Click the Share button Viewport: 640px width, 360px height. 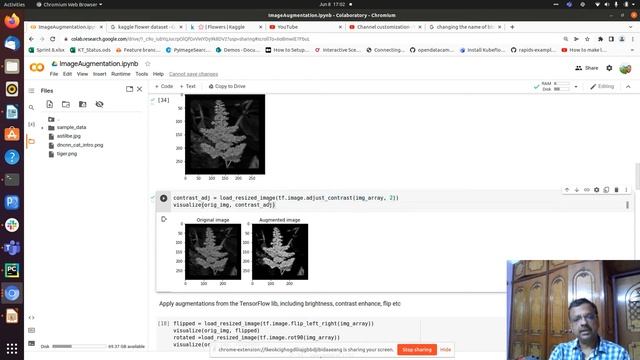(587, 68)
